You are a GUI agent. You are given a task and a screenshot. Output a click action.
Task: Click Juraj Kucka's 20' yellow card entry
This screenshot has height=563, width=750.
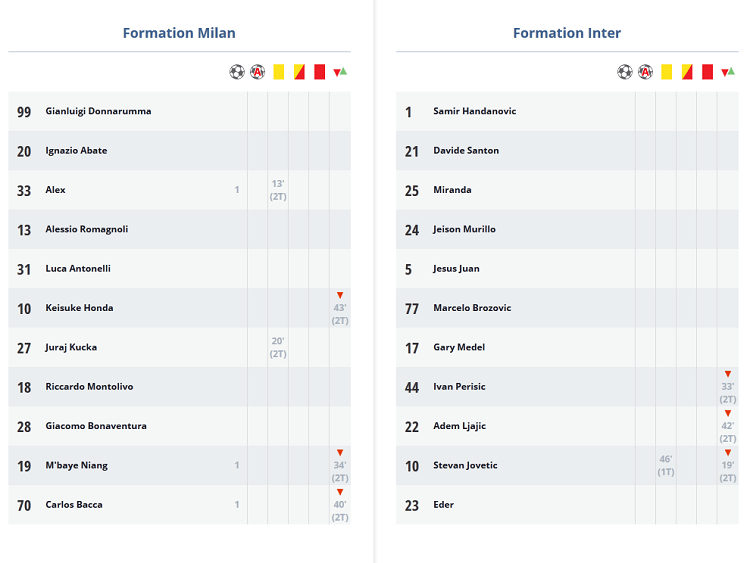[278, 347]
